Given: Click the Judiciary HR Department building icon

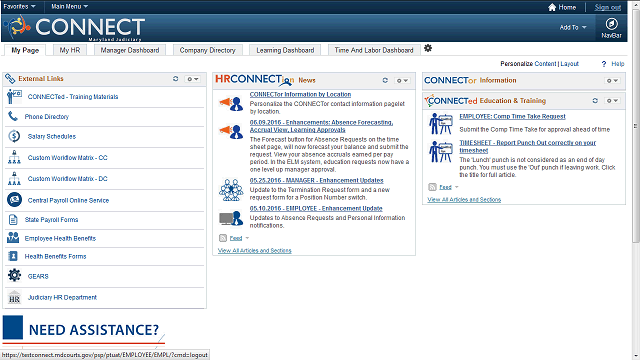Looking at the screenshot, I should click(x=14, y=297).
